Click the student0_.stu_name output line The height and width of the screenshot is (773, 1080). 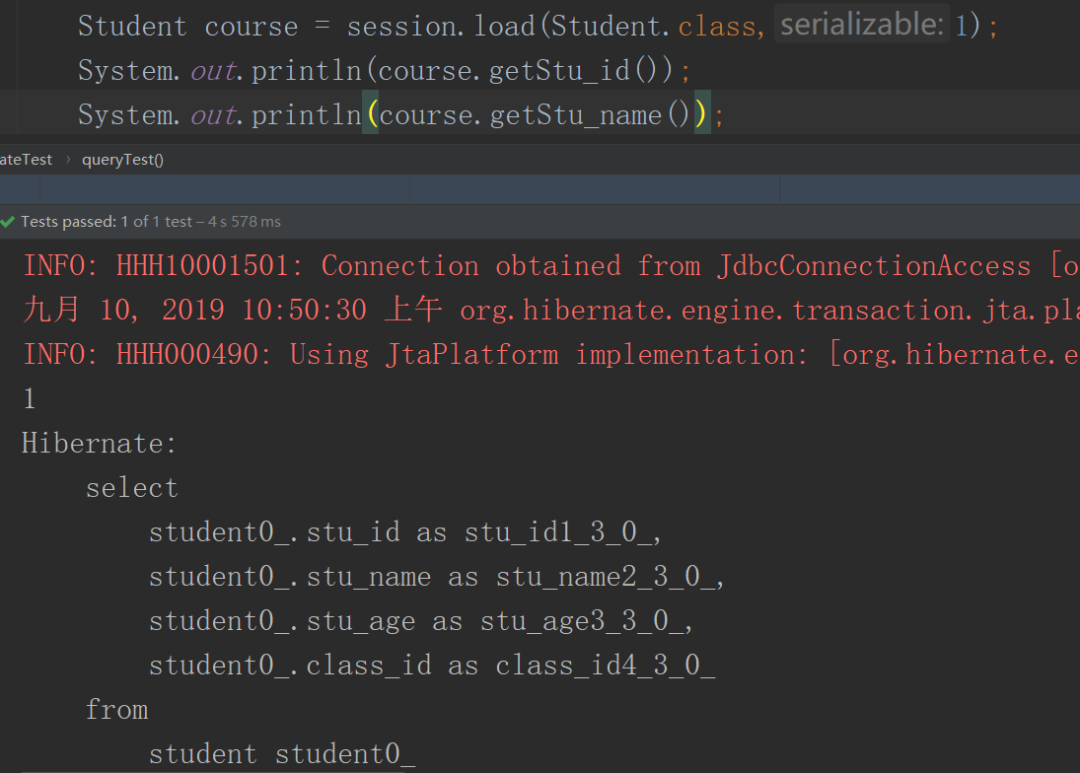tap(436, 577)
